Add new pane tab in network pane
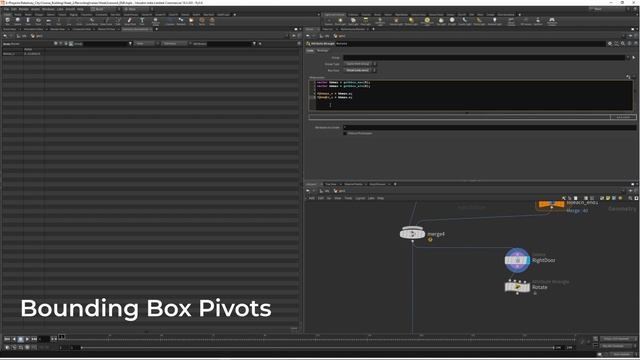 [x=395, y=184]
